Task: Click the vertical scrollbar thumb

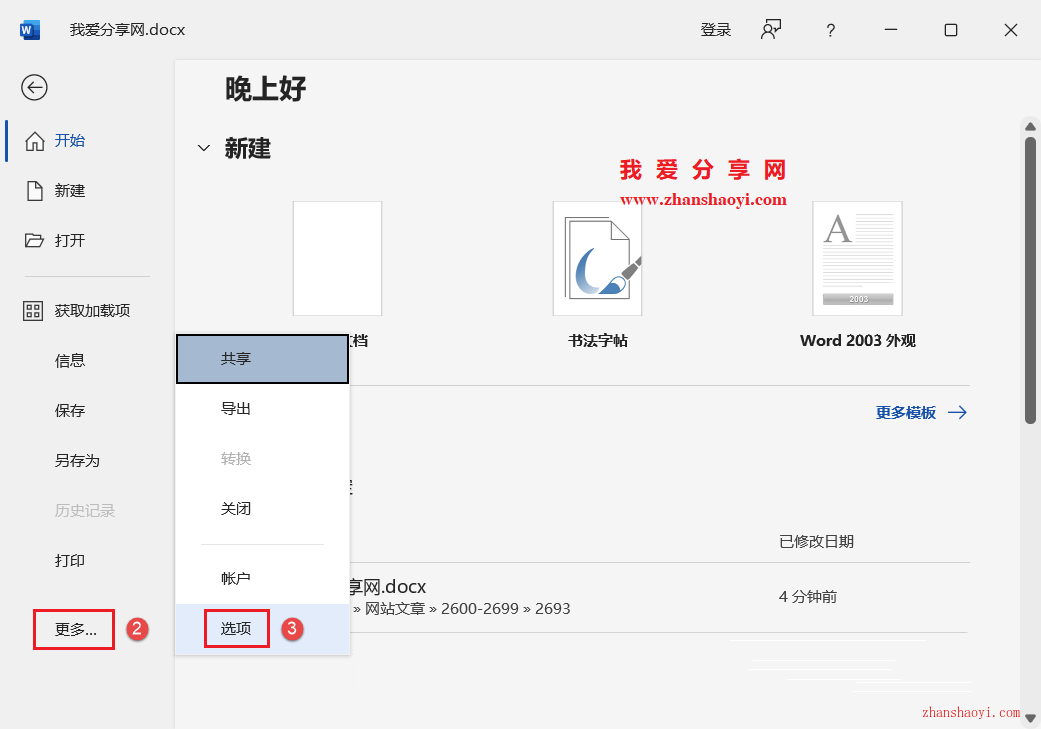Action: [x=1030, y=280]
